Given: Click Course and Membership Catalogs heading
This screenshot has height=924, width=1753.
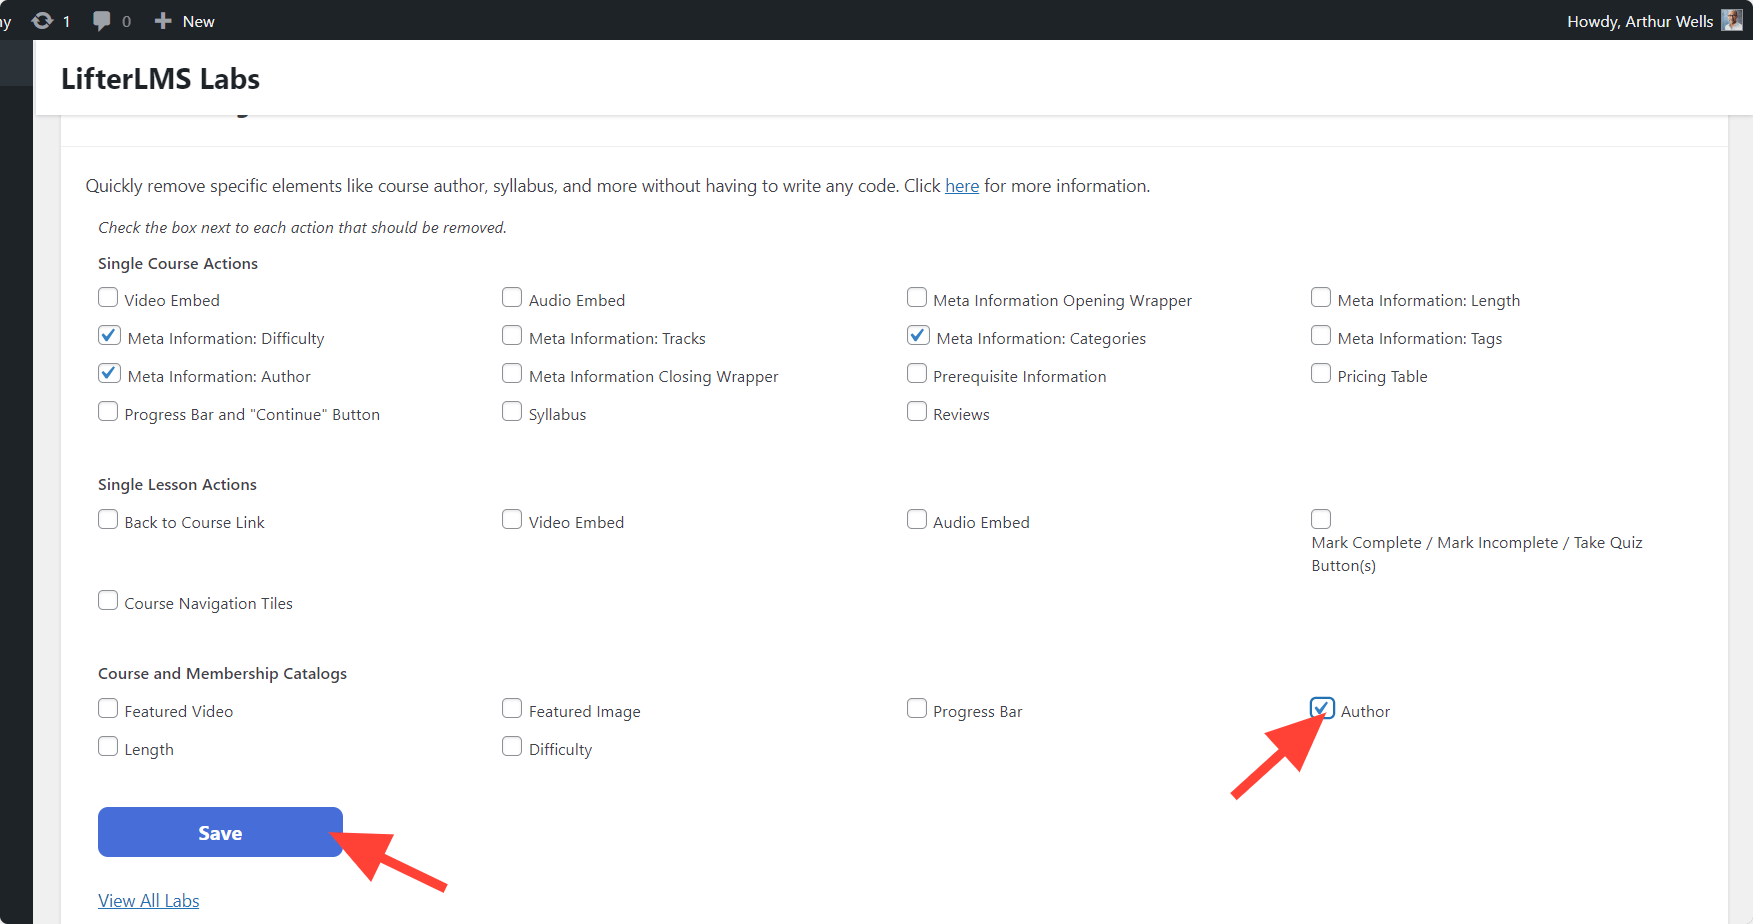Looking at the screenshot, I should (222, 674).
